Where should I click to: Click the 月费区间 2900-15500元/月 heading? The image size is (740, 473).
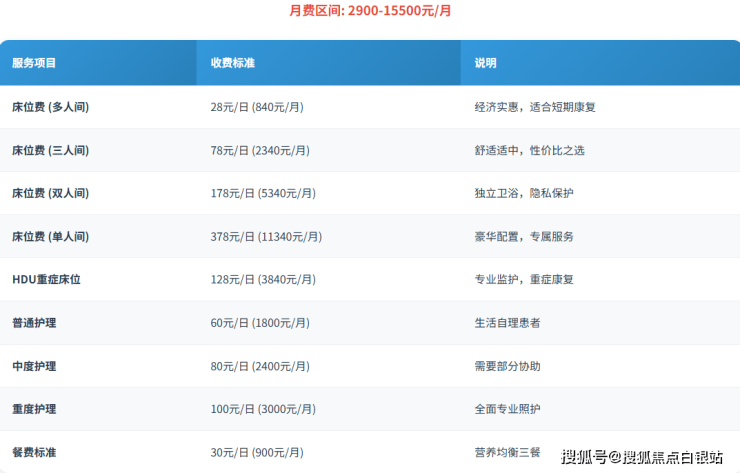pyautogui.click(x=370, y=12)
